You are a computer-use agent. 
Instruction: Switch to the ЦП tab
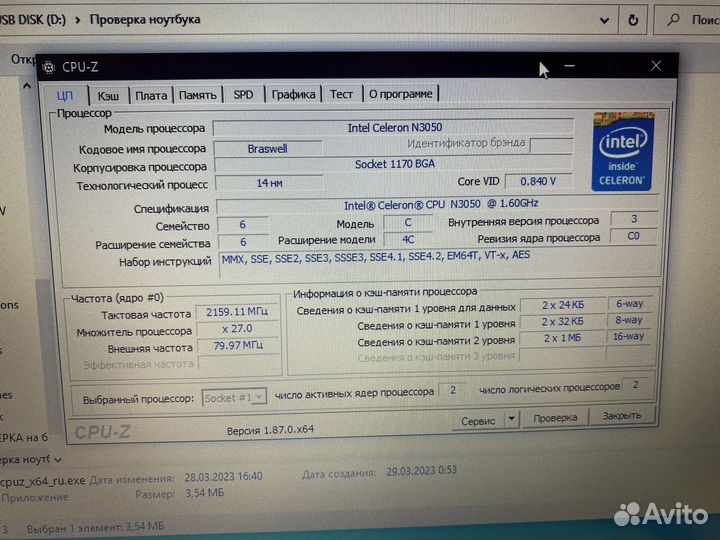65,96
